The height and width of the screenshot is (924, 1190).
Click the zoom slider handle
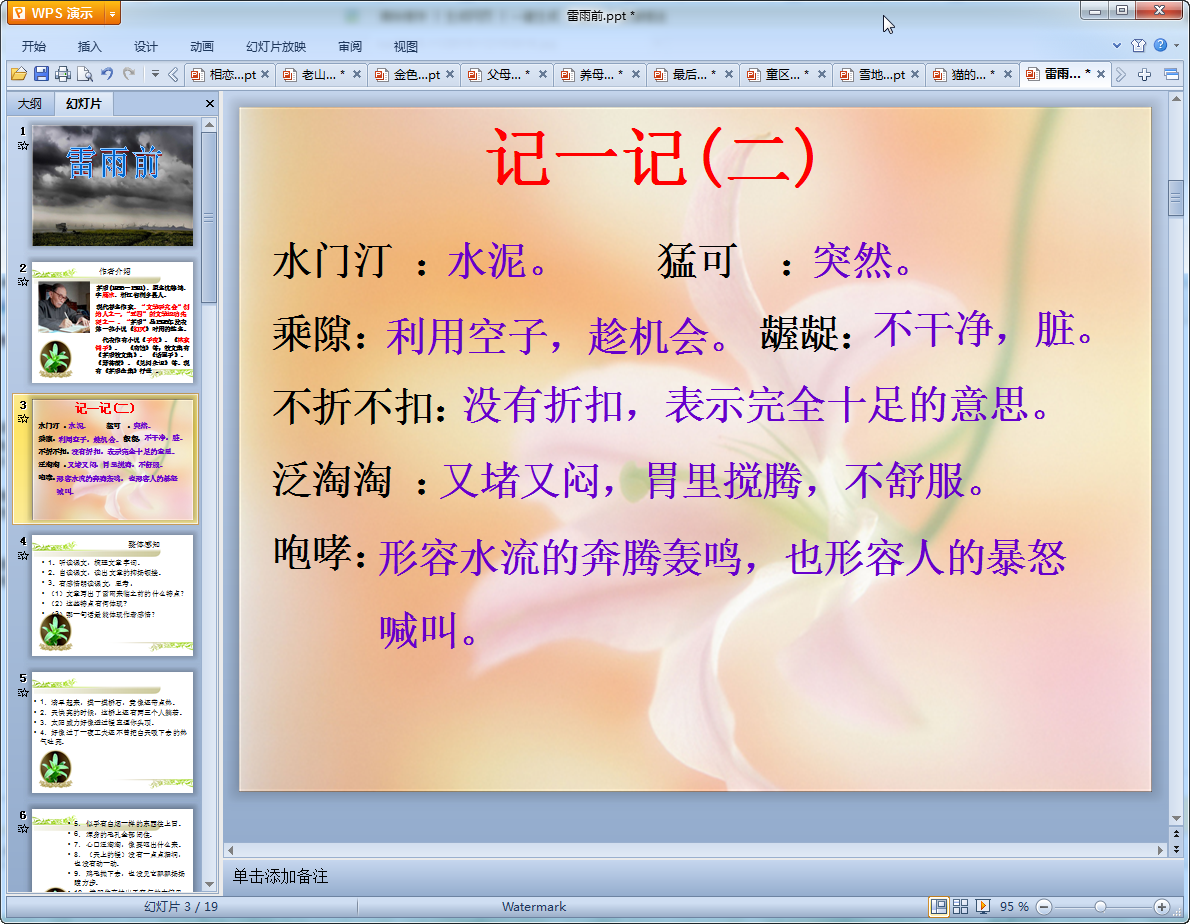pyautogui.click(x=1100, y=907)
